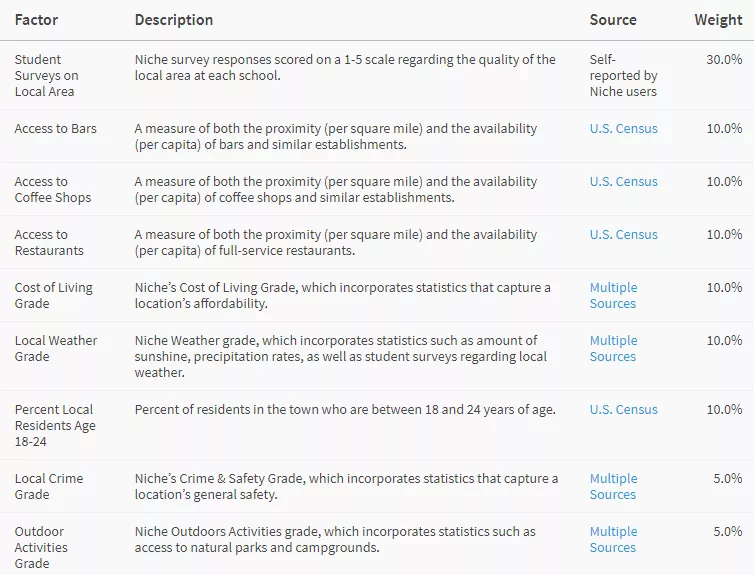Open U.S. Census link for Coffee Shops row
The height and width of the screenshot is (575, 754).
click(623, 181)
